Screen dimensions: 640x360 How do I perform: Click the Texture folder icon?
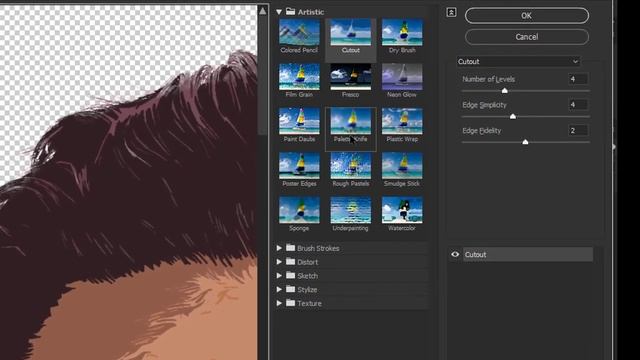coord(291,302)
